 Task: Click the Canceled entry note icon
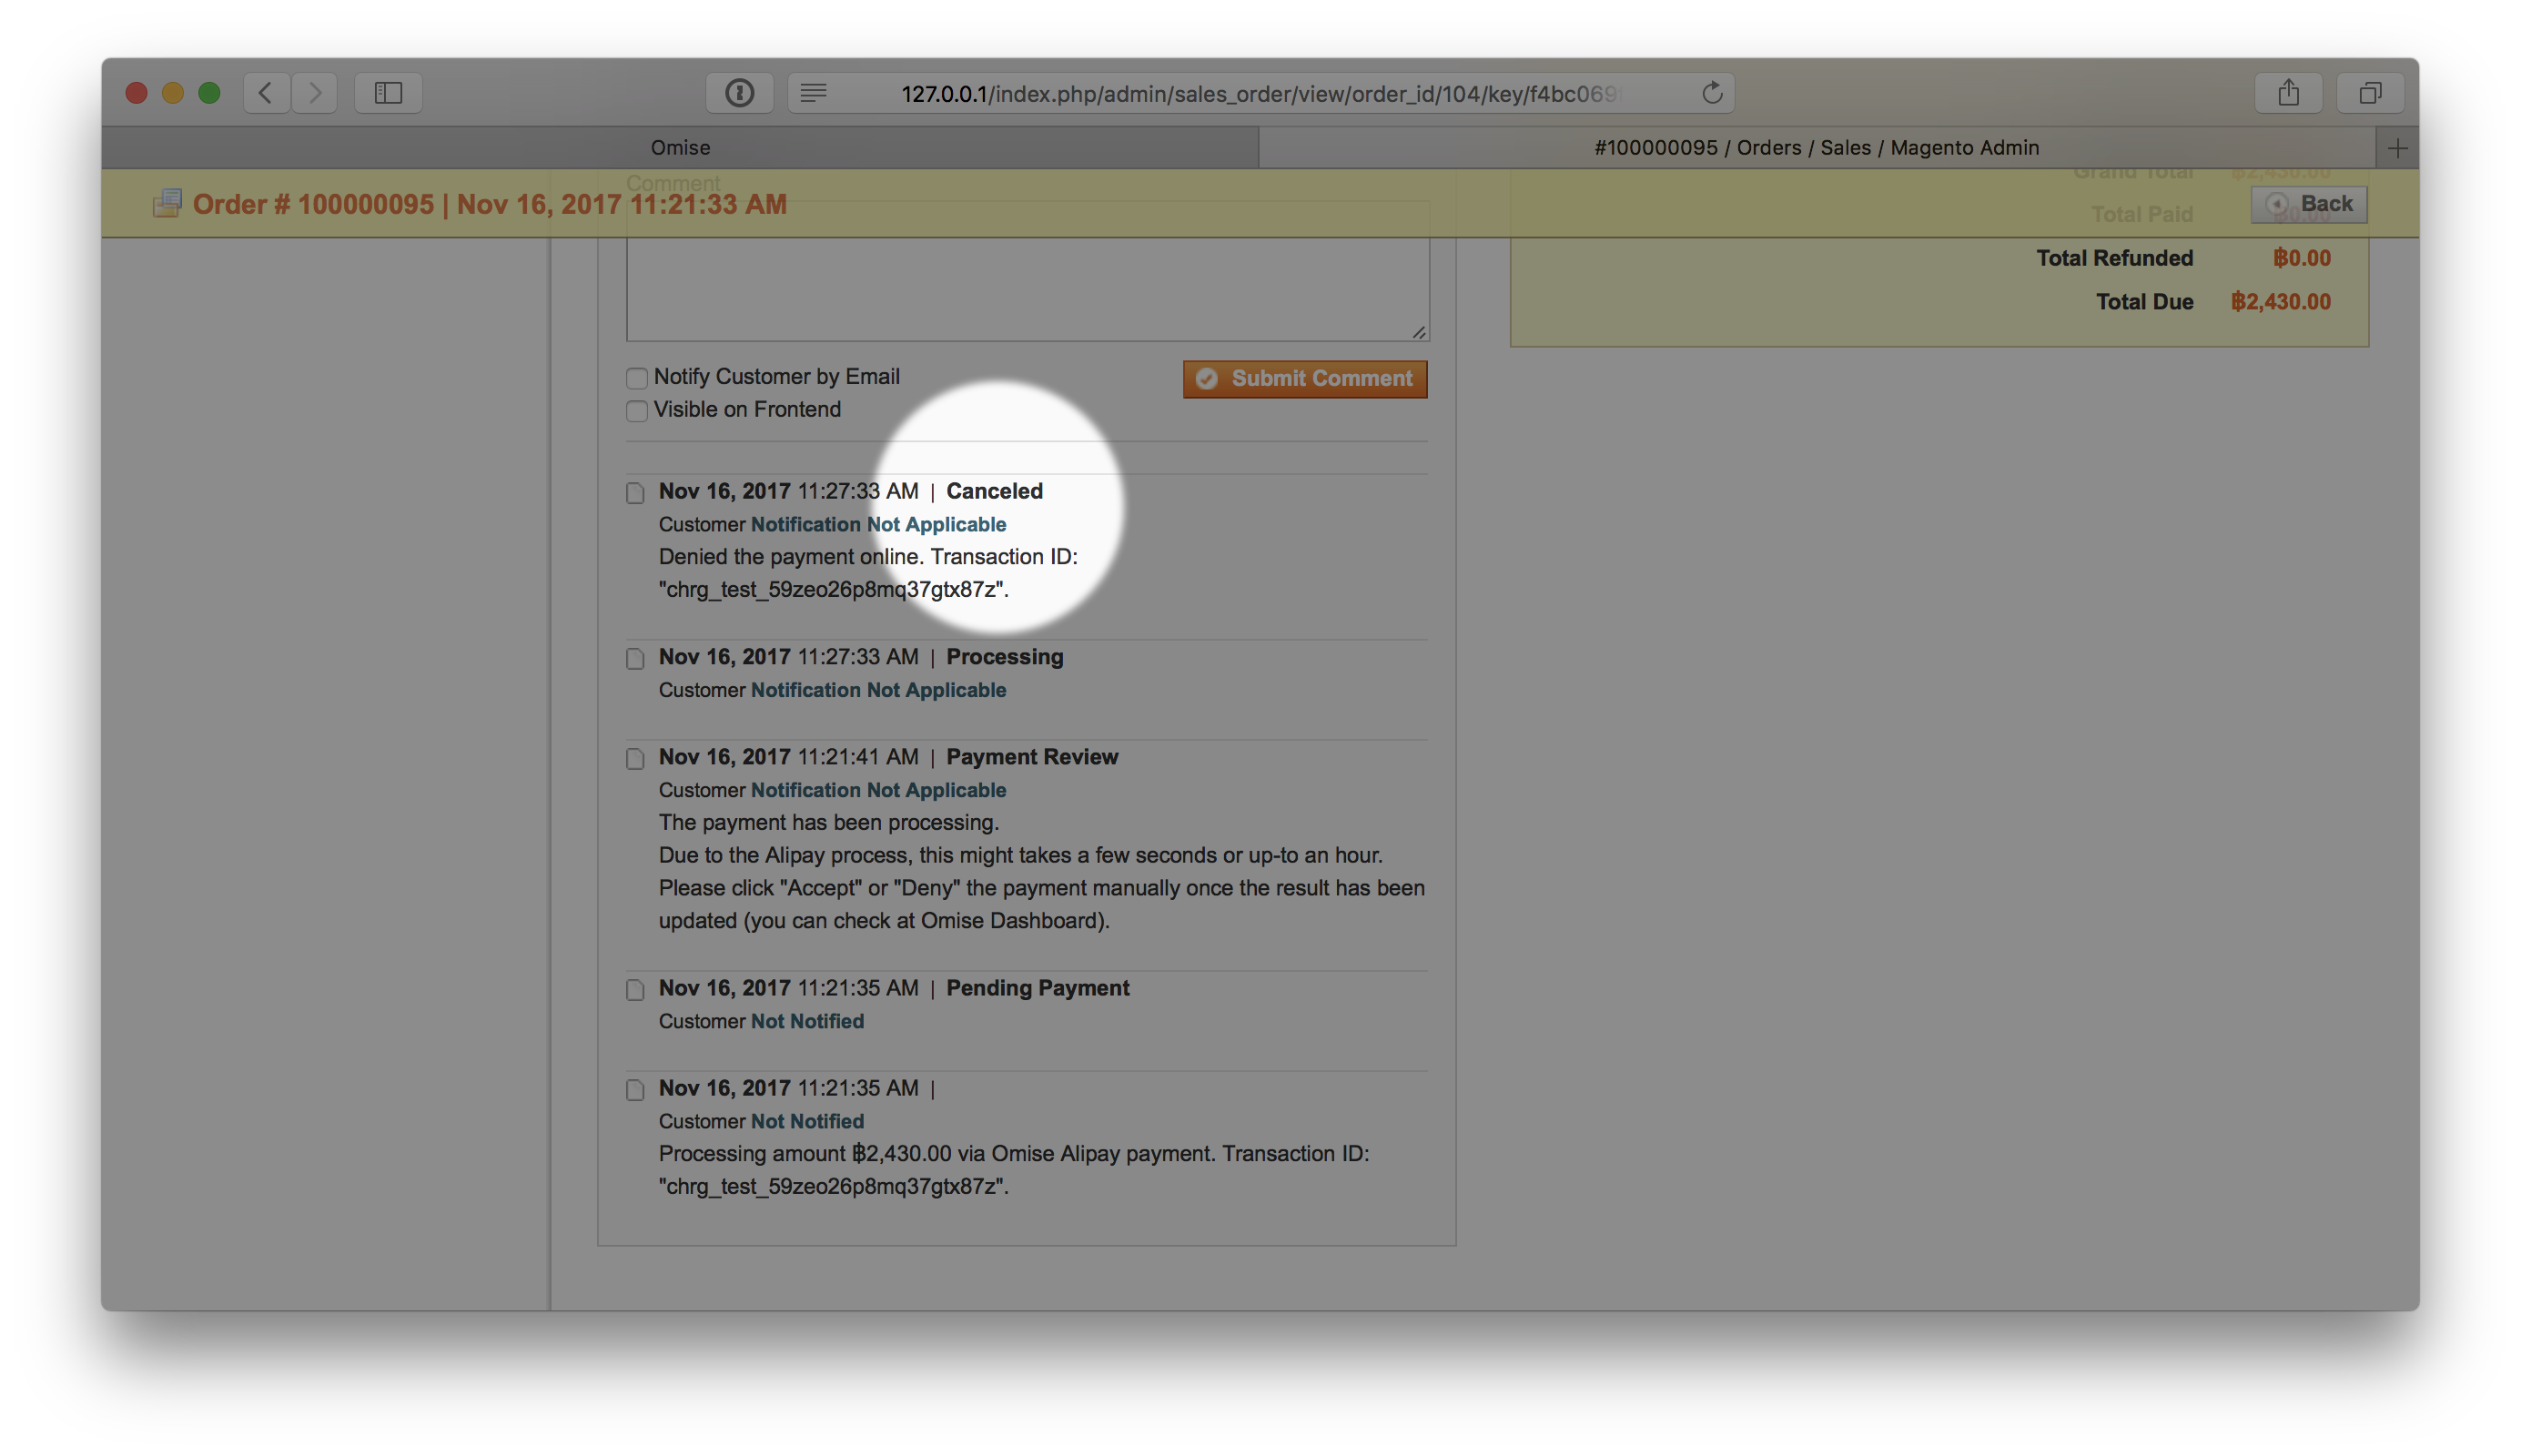click(635, 492)
